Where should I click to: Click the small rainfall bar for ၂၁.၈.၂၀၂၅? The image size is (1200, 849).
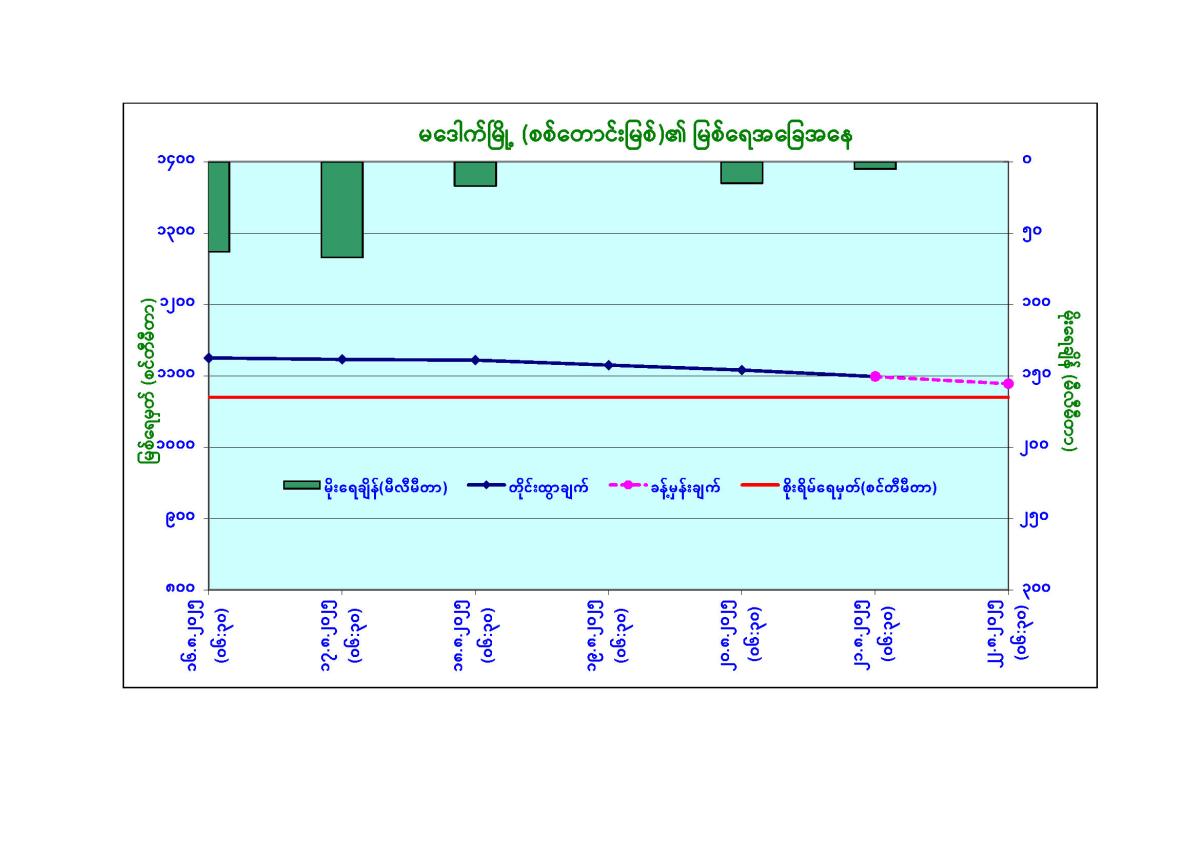tap(875, 165)
